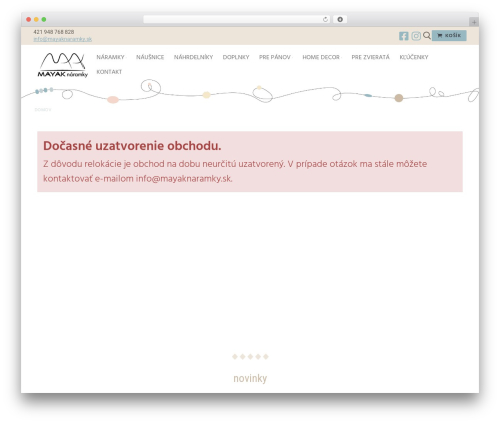Click the Dočasné uzatvorenie obchodu heading
The width and height of the screenshot is (500, 423).
132,146
